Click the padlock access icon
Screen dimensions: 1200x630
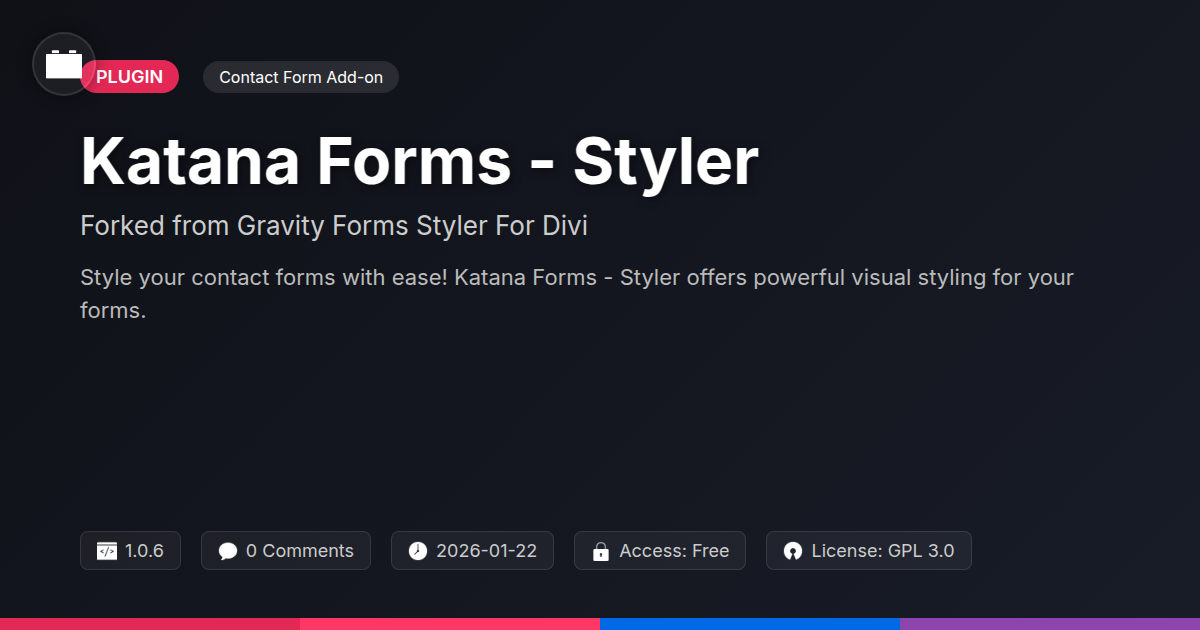601,551
